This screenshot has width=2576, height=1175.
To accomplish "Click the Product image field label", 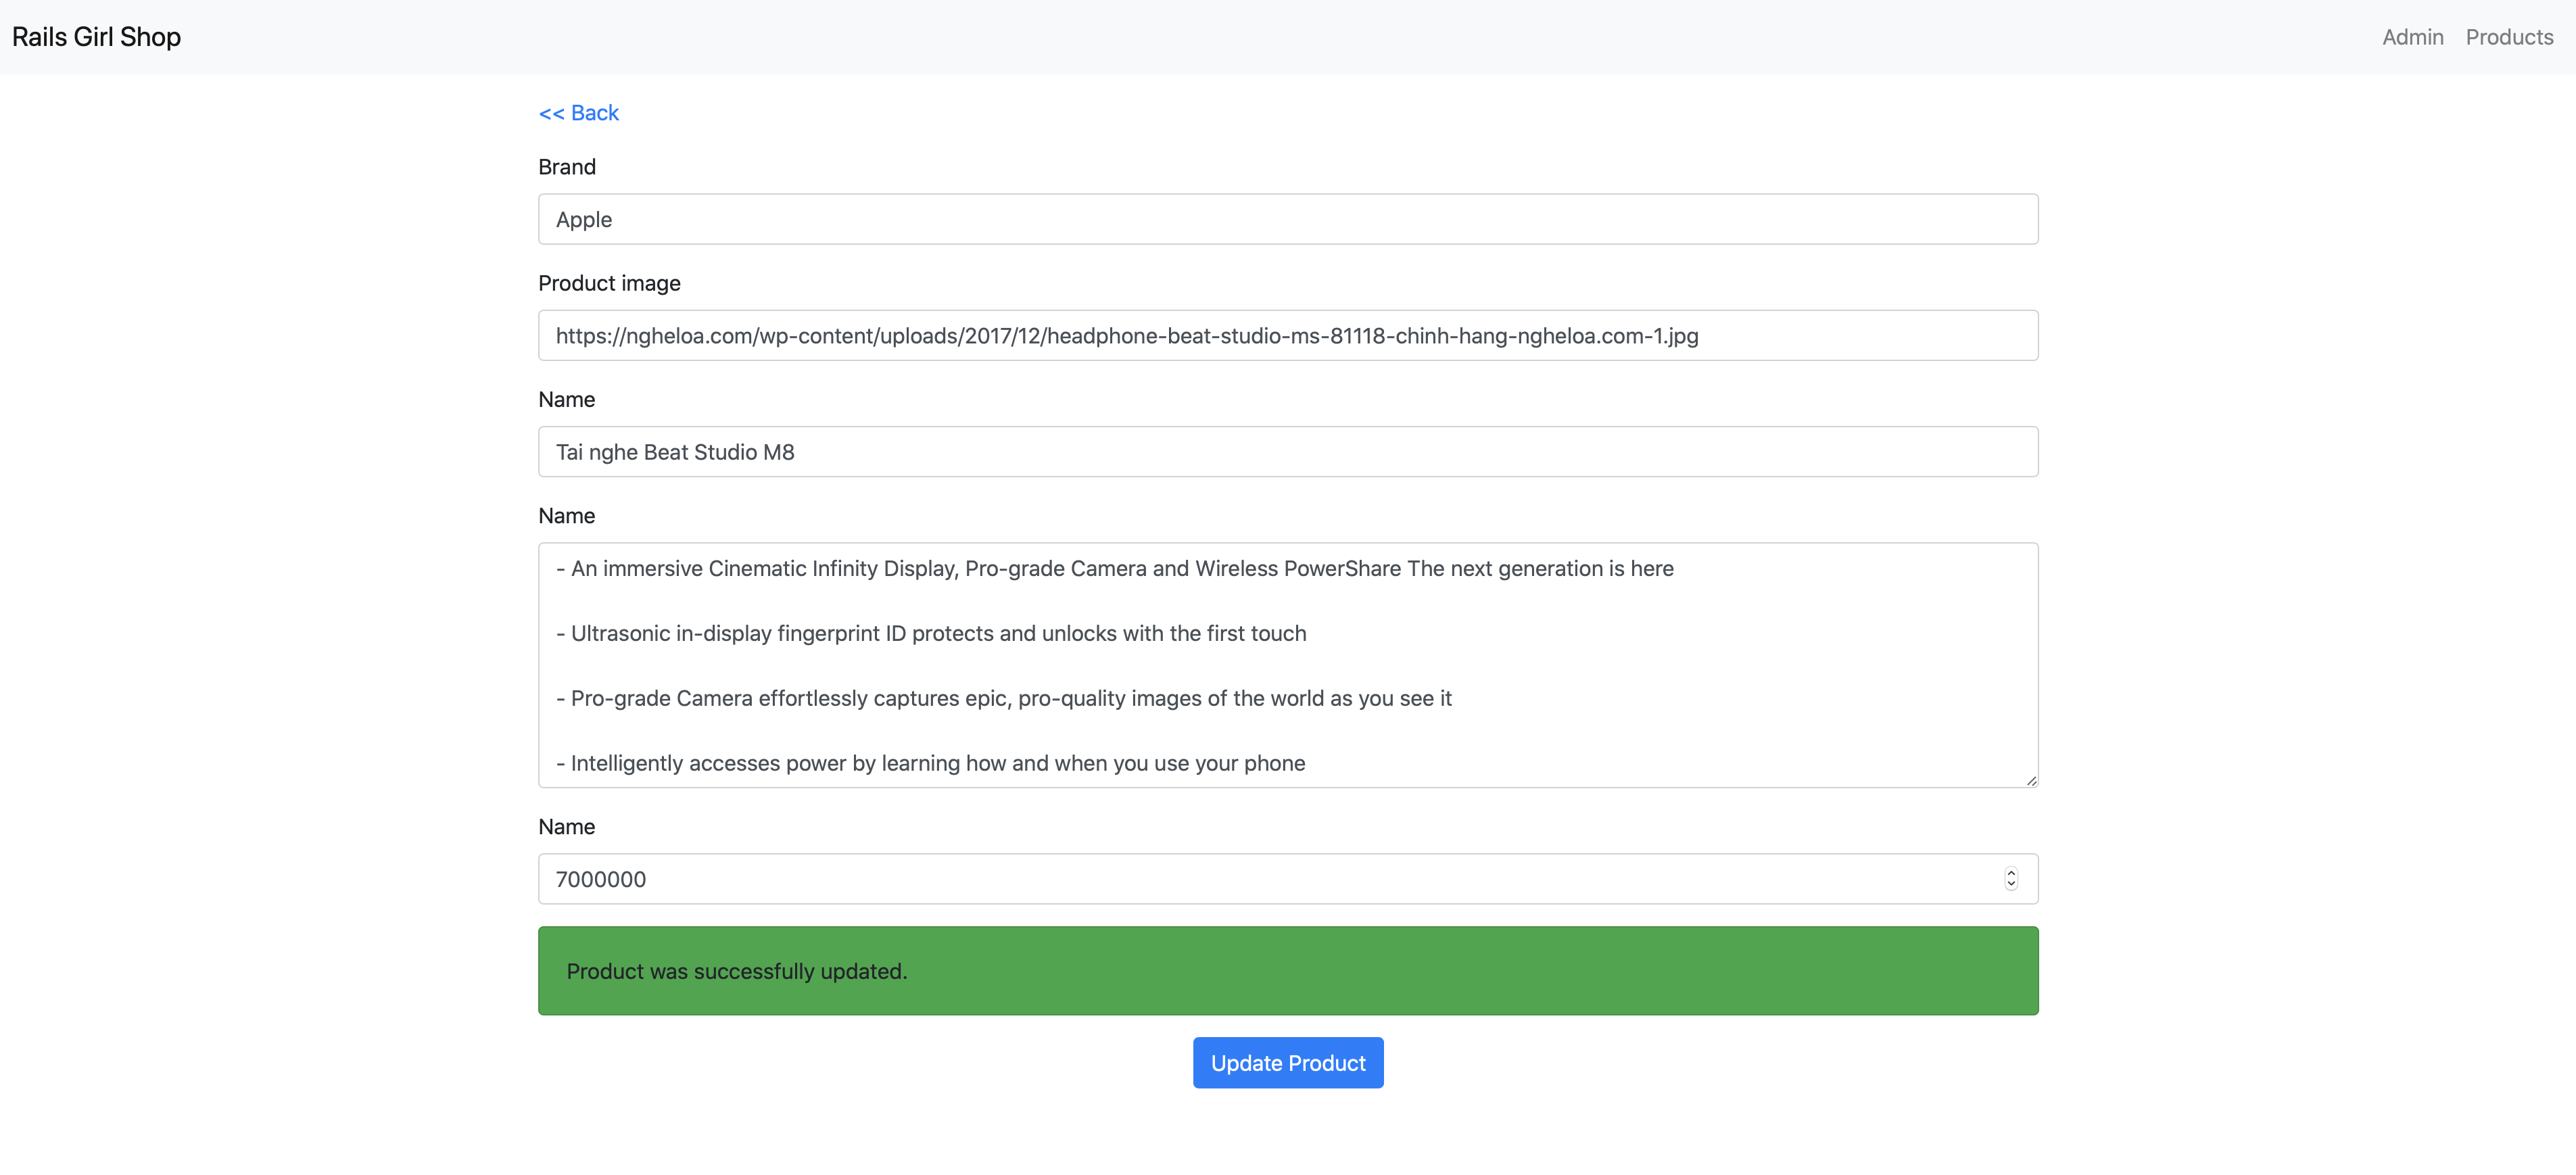I will tap(608, 283).
